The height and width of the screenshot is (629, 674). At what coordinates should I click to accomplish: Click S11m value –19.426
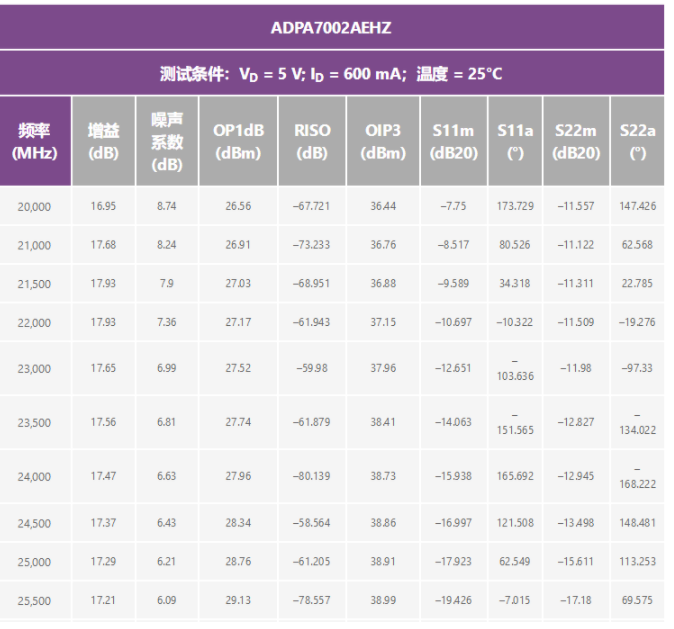pyautogui.click(x=453, y=600)
